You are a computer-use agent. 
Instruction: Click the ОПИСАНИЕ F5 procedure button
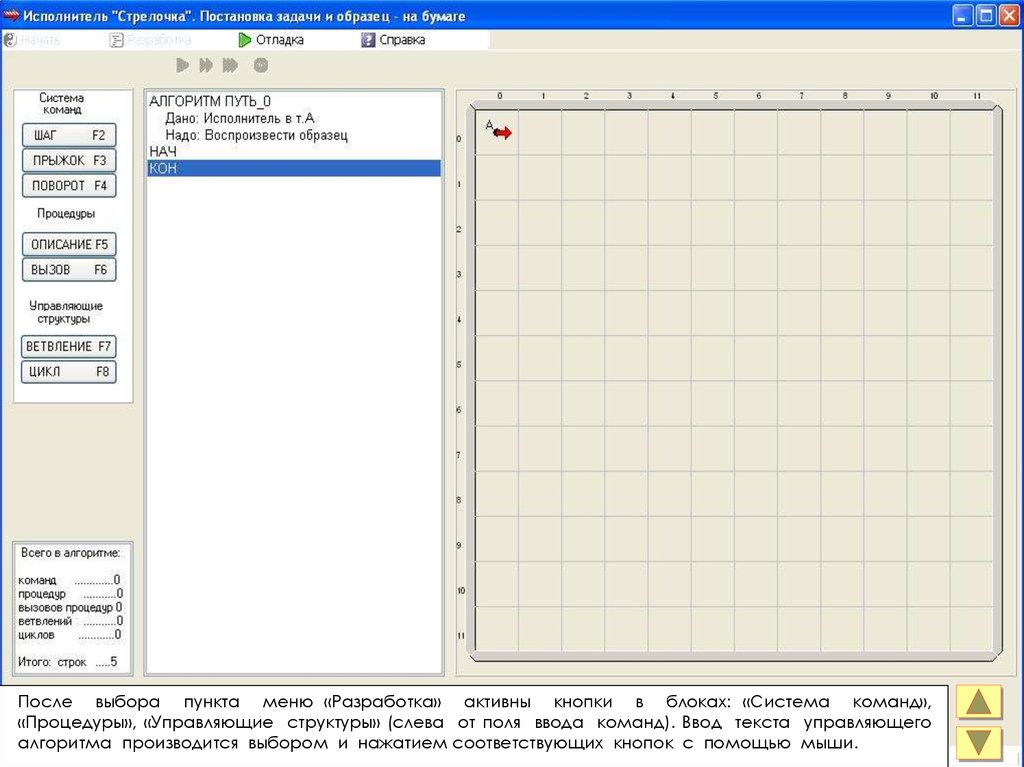[x=69, y=244]
